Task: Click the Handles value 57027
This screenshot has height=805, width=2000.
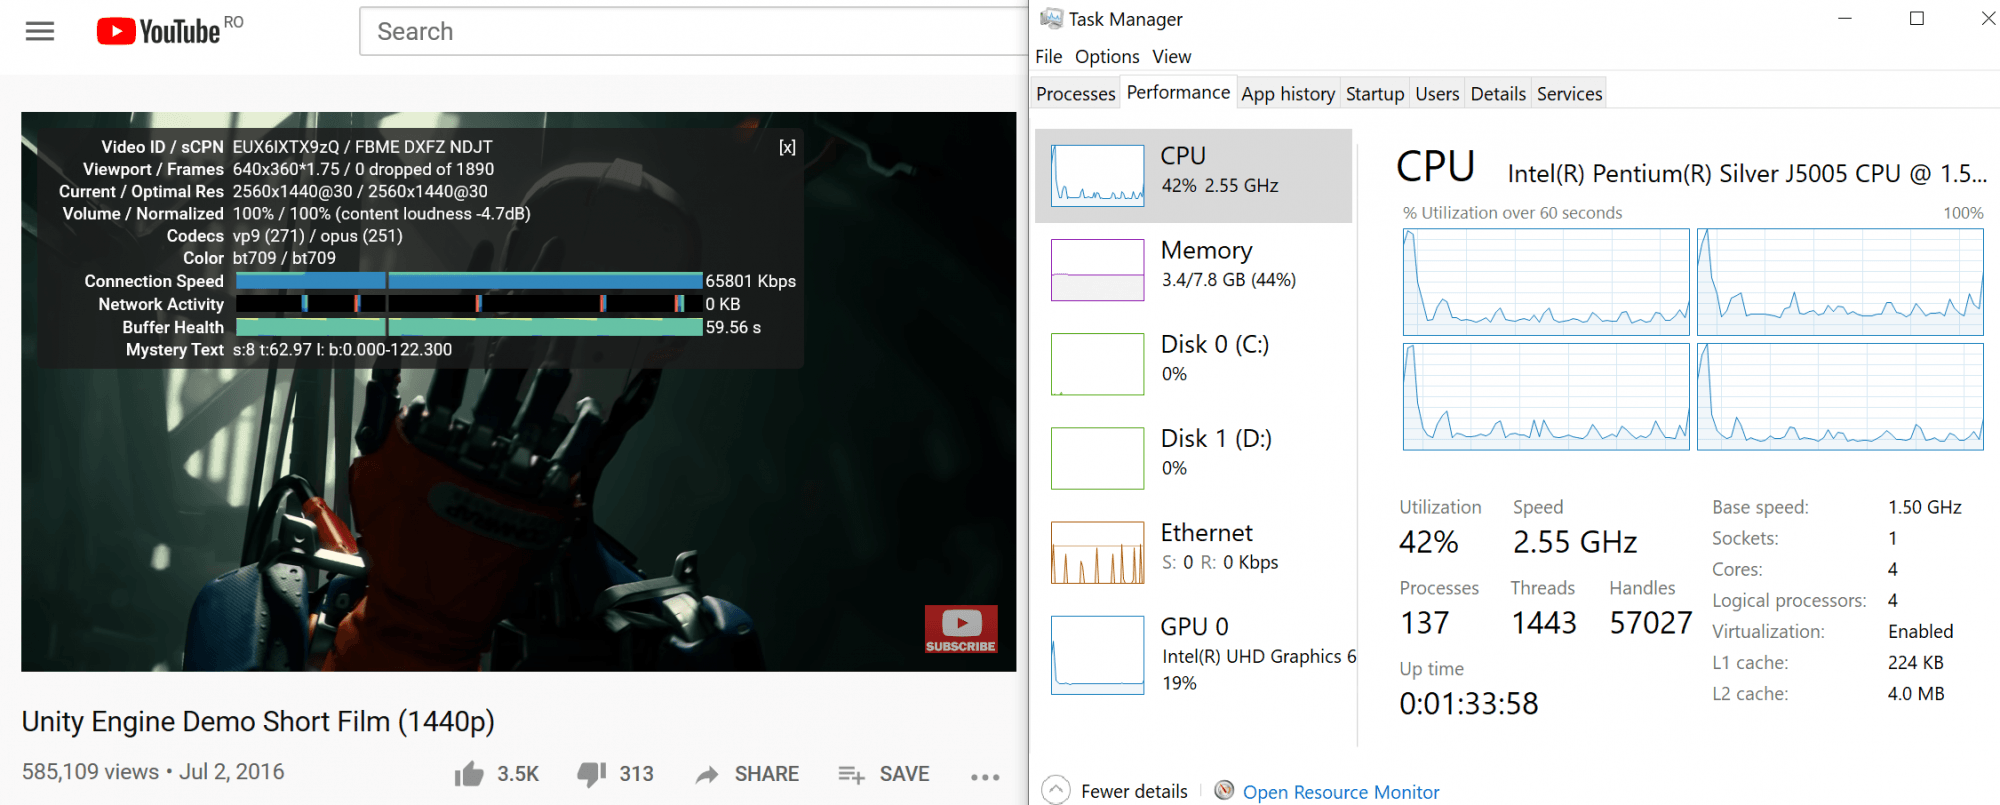Action: (1651, 623)
